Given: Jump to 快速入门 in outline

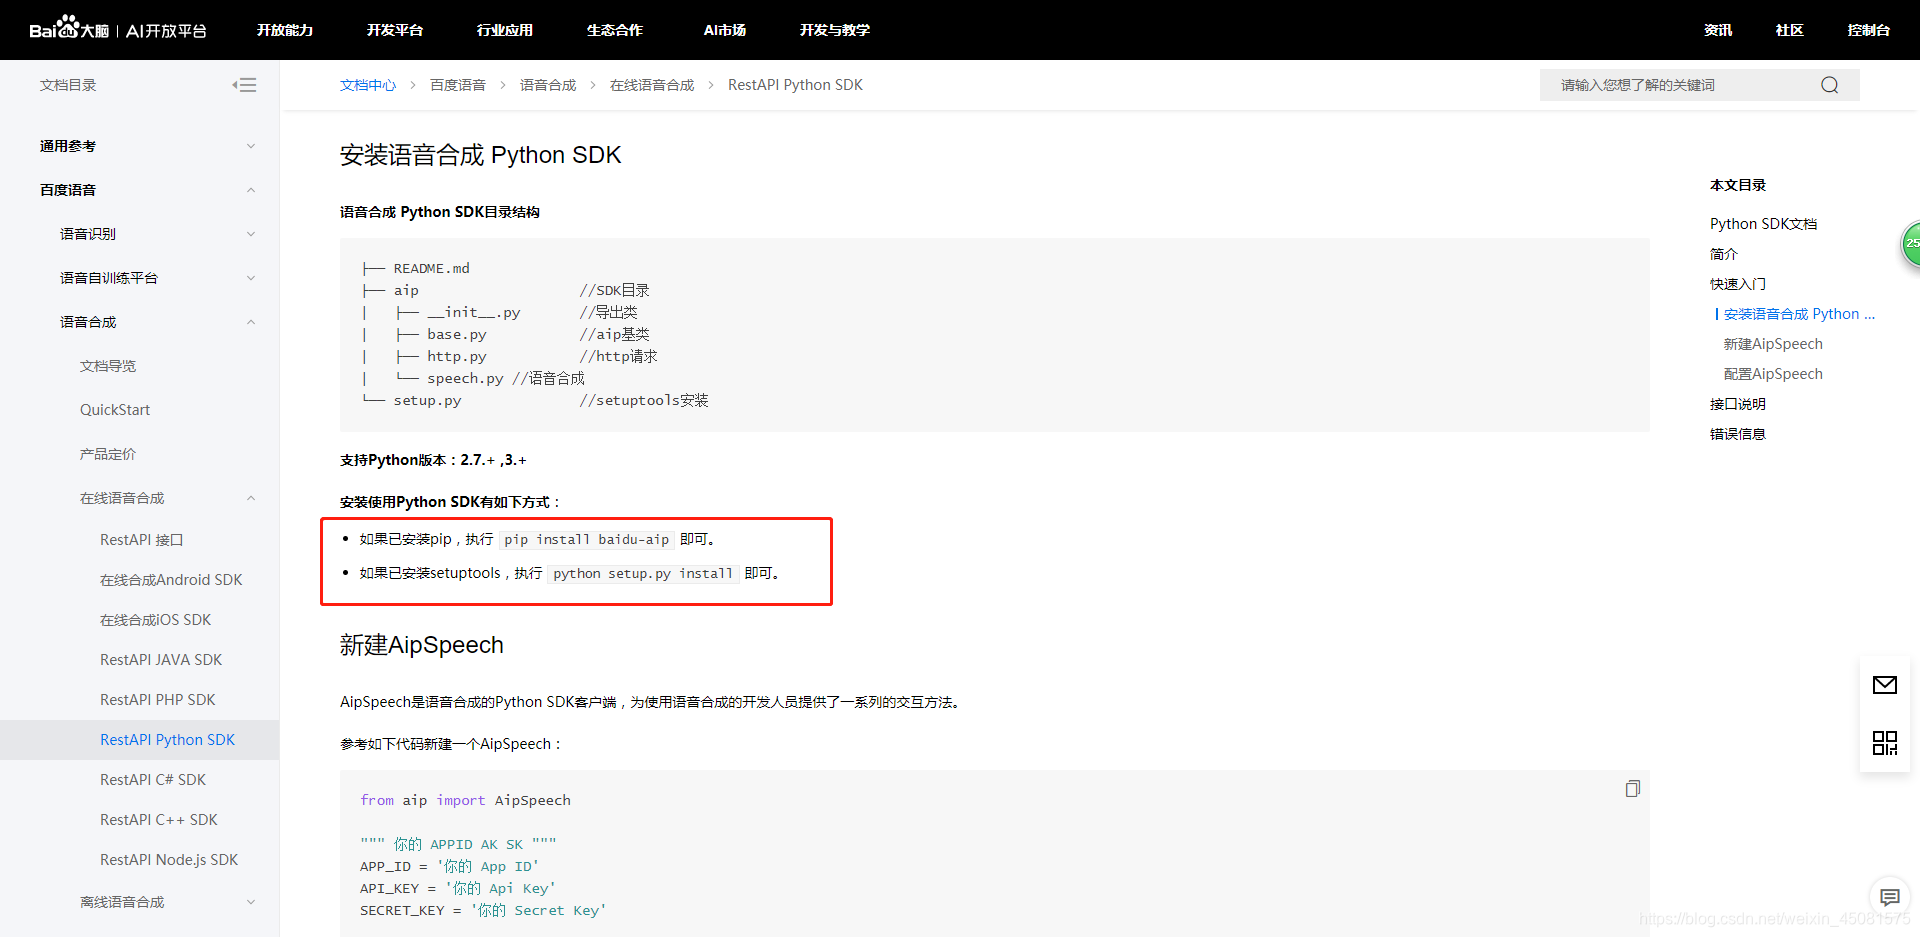Looking at the screenshot, I should pos(1738,284).
